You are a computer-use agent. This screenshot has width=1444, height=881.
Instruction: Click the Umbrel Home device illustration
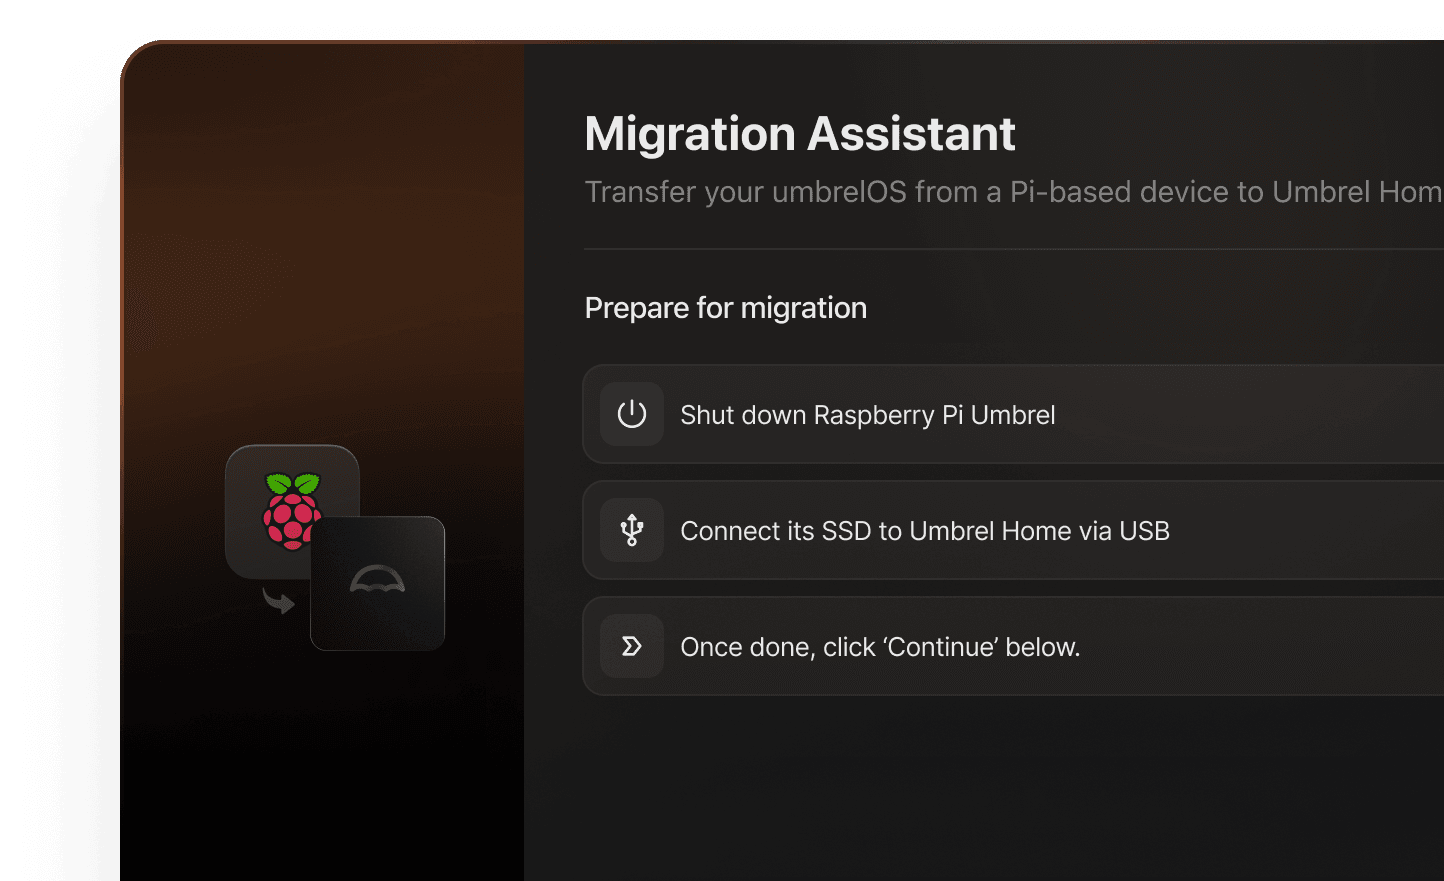click(x=378, y=583)
